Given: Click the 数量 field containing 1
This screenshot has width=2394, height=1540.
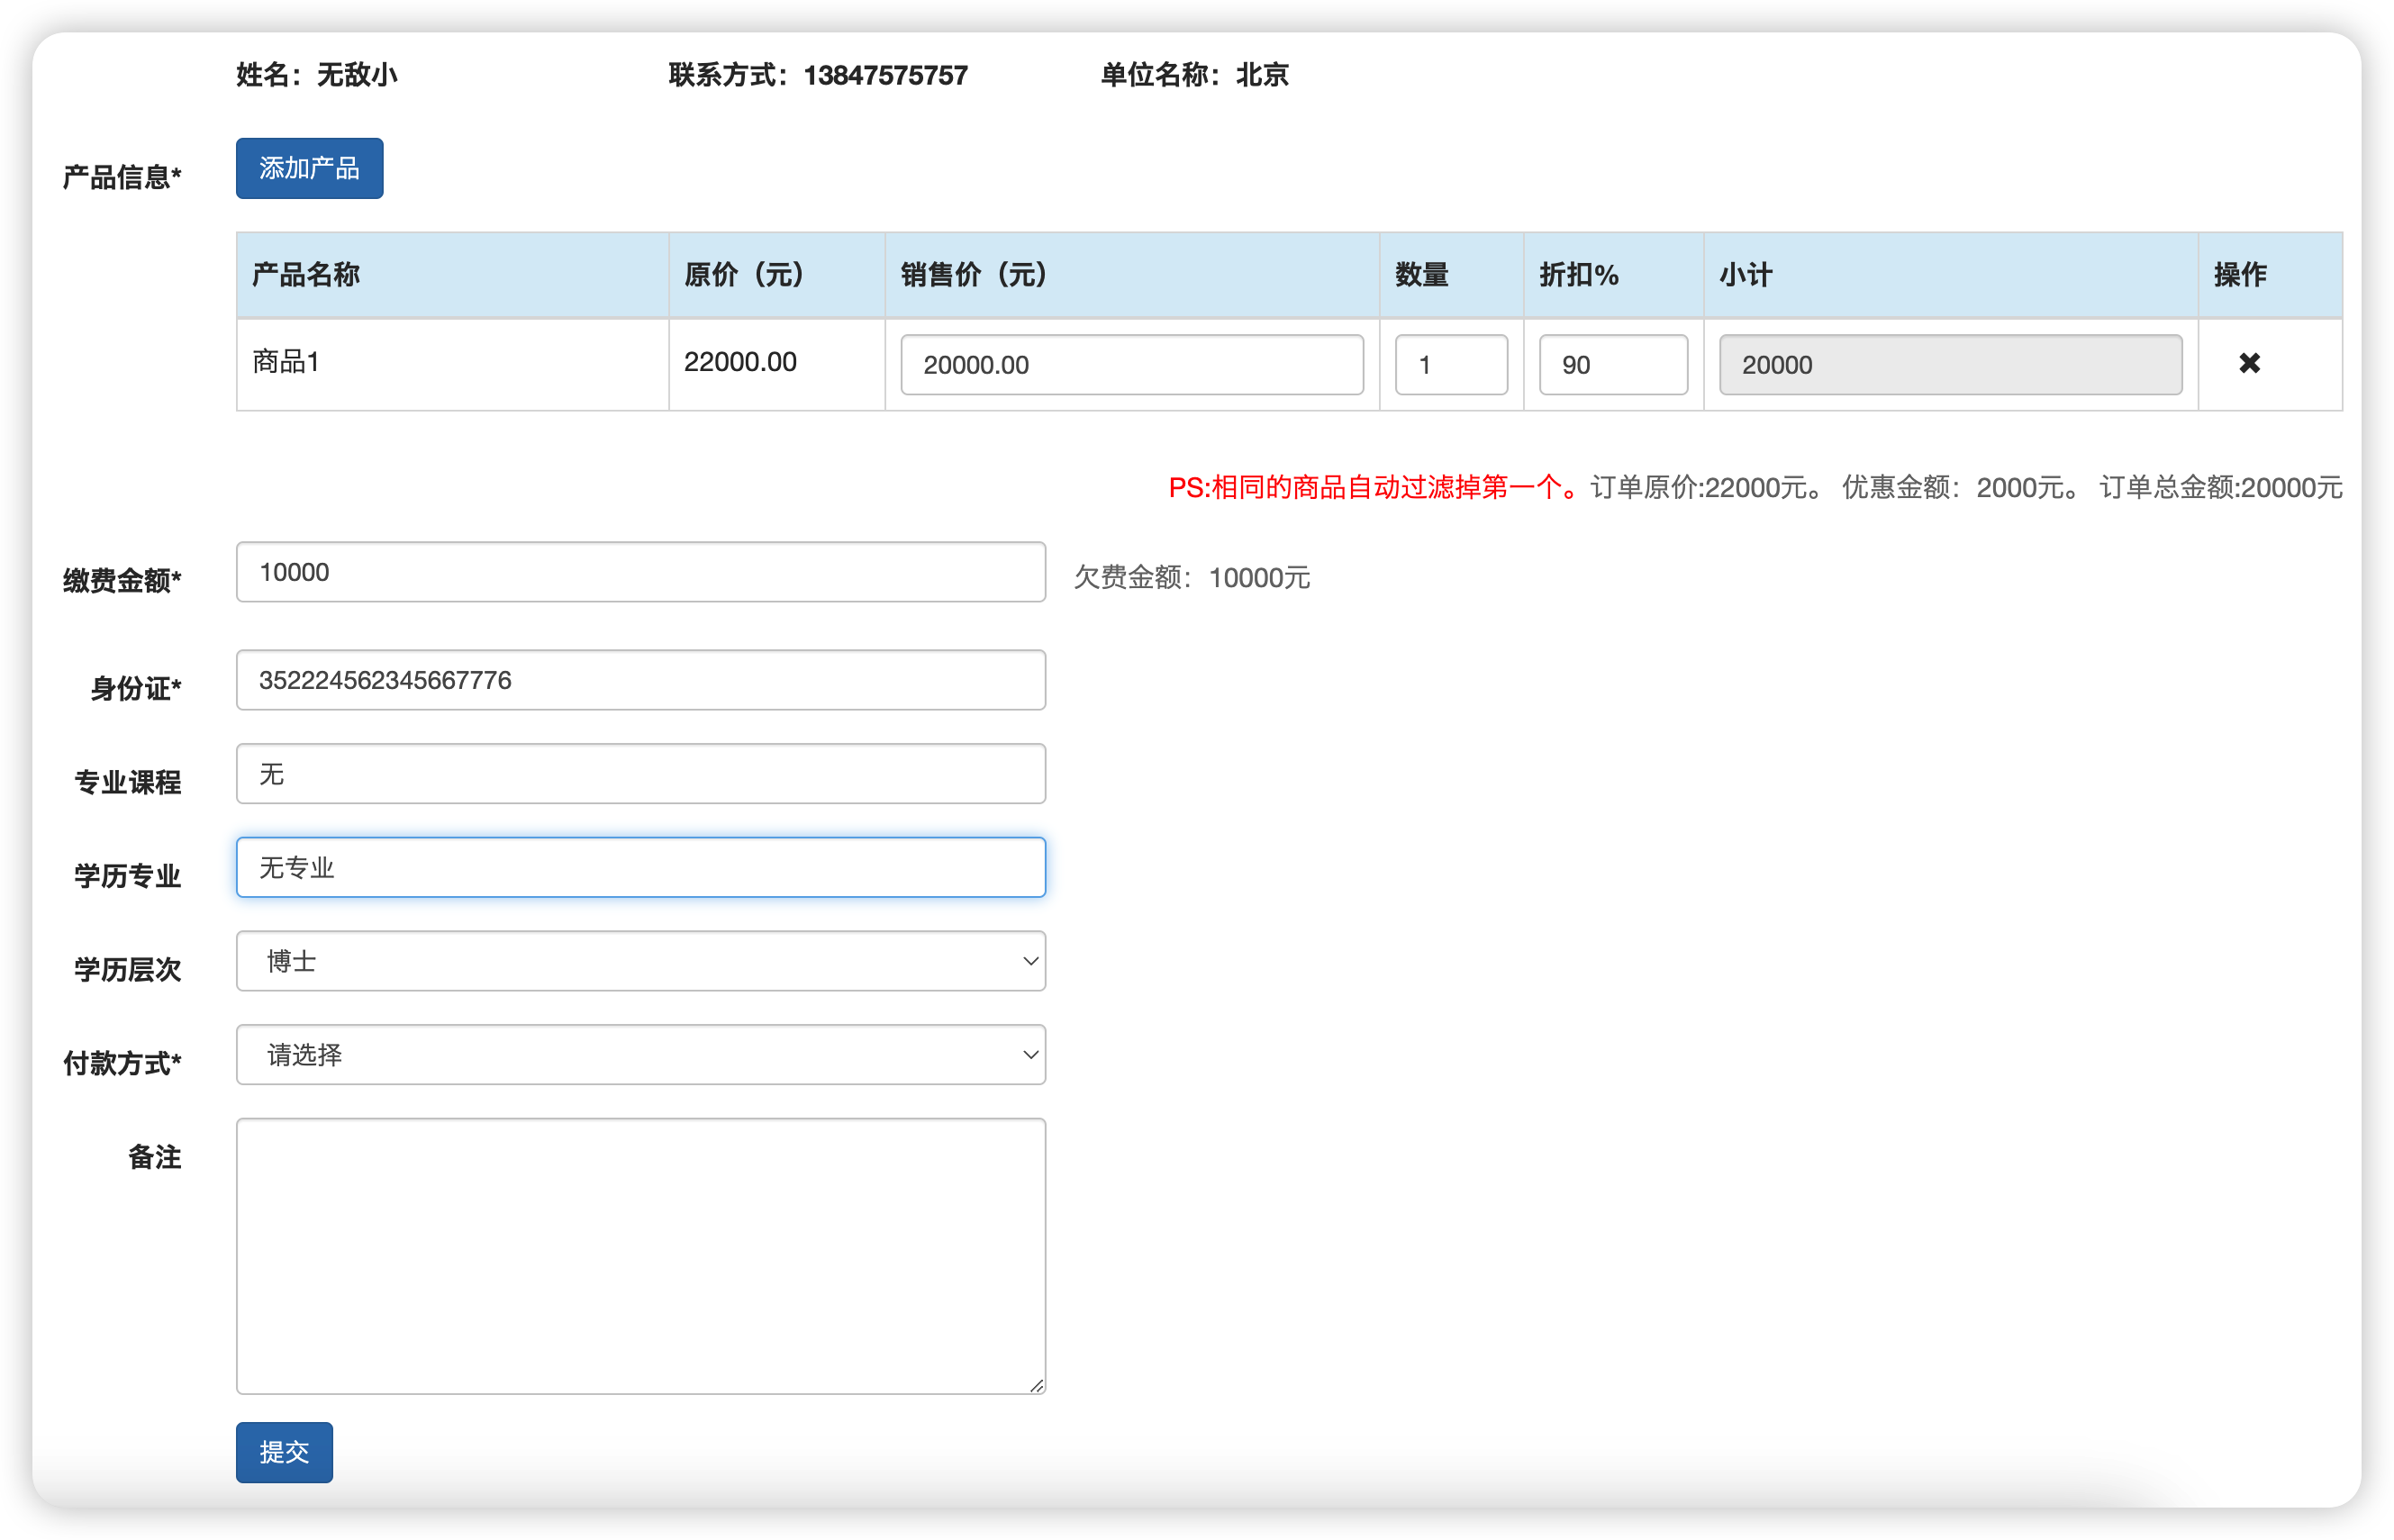Looking at the screenshot, I should [x=1451, y=364].
